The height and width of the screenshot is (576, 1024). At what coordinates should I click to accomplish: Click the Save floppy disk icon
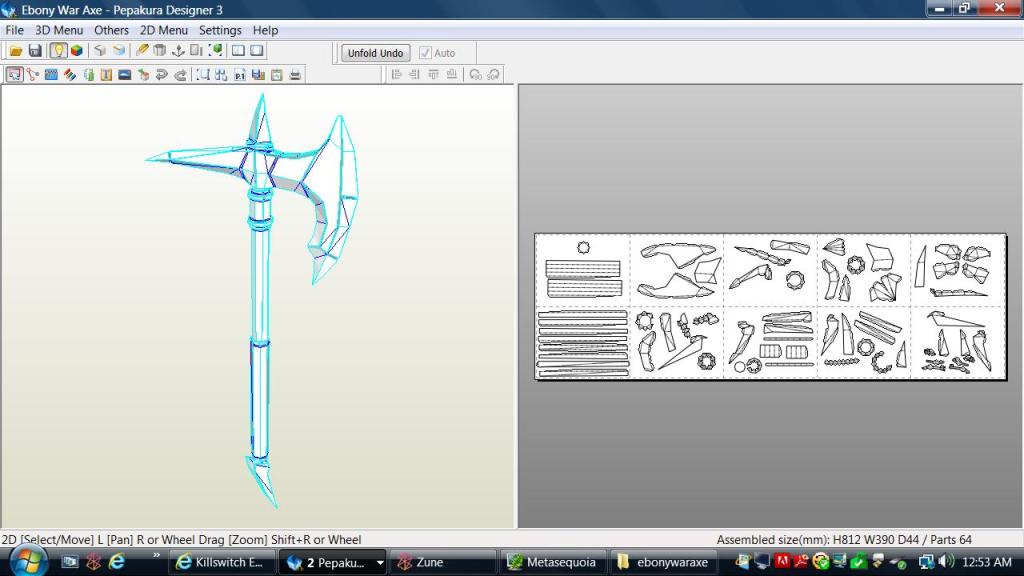[35, 51]
